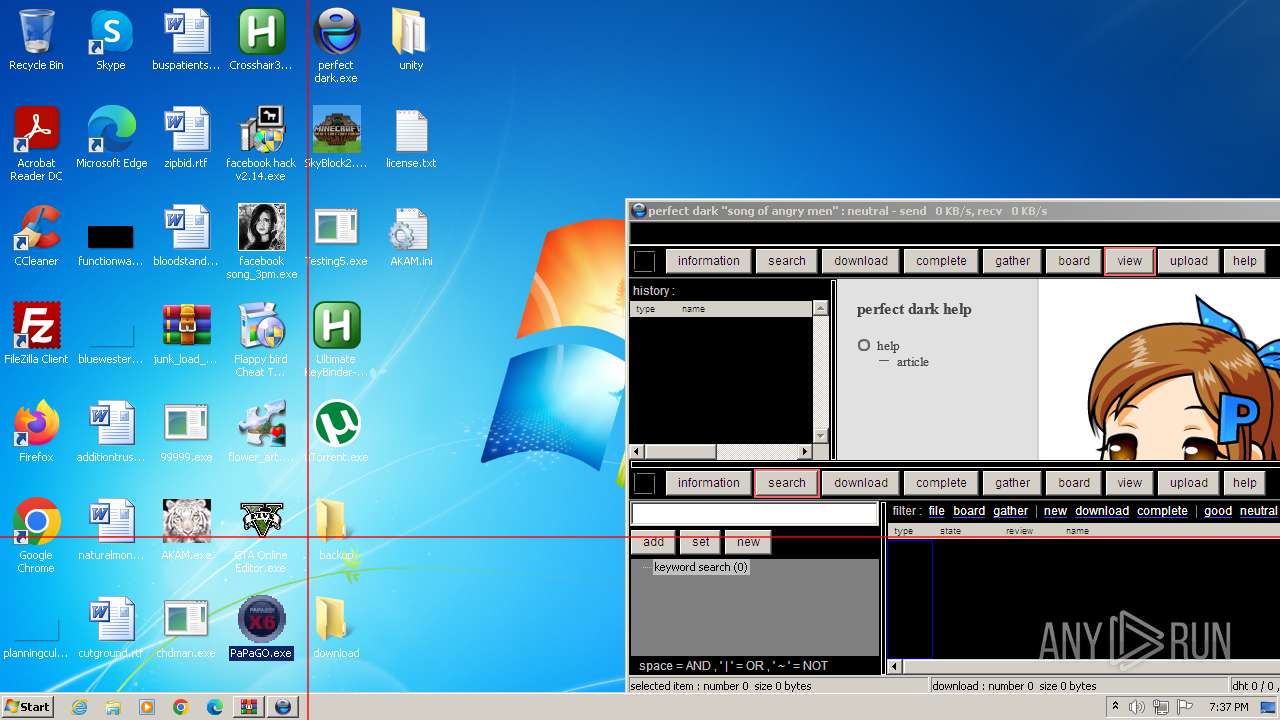Image resolution: width=1280 pixels, height=720 pixels.
Task: Open the article entry under help
Action: 912,362
